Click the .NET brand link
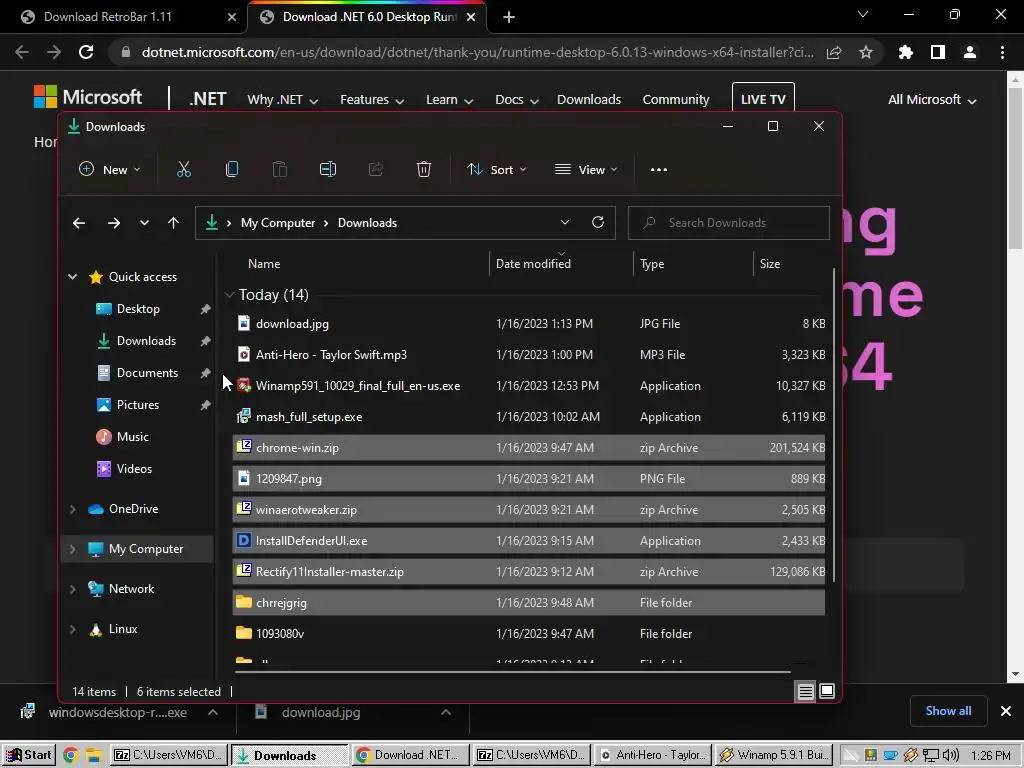Viewport: 1024px width, 768px height. (x=208, y=99)
